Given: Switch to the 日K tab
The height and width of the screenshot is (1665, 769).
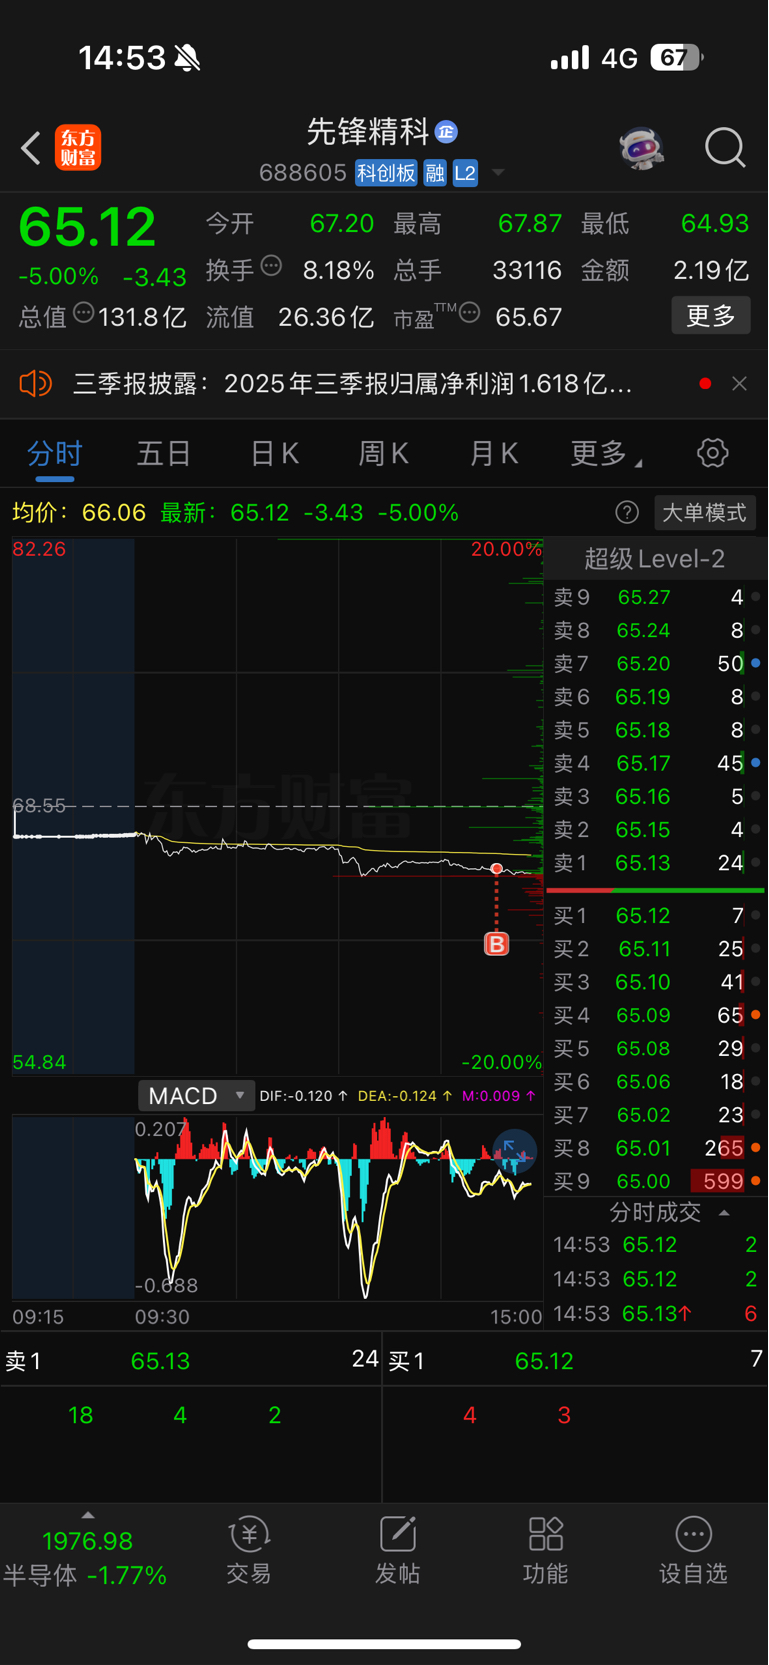Looking at the screenshot, I should [275, 454].
